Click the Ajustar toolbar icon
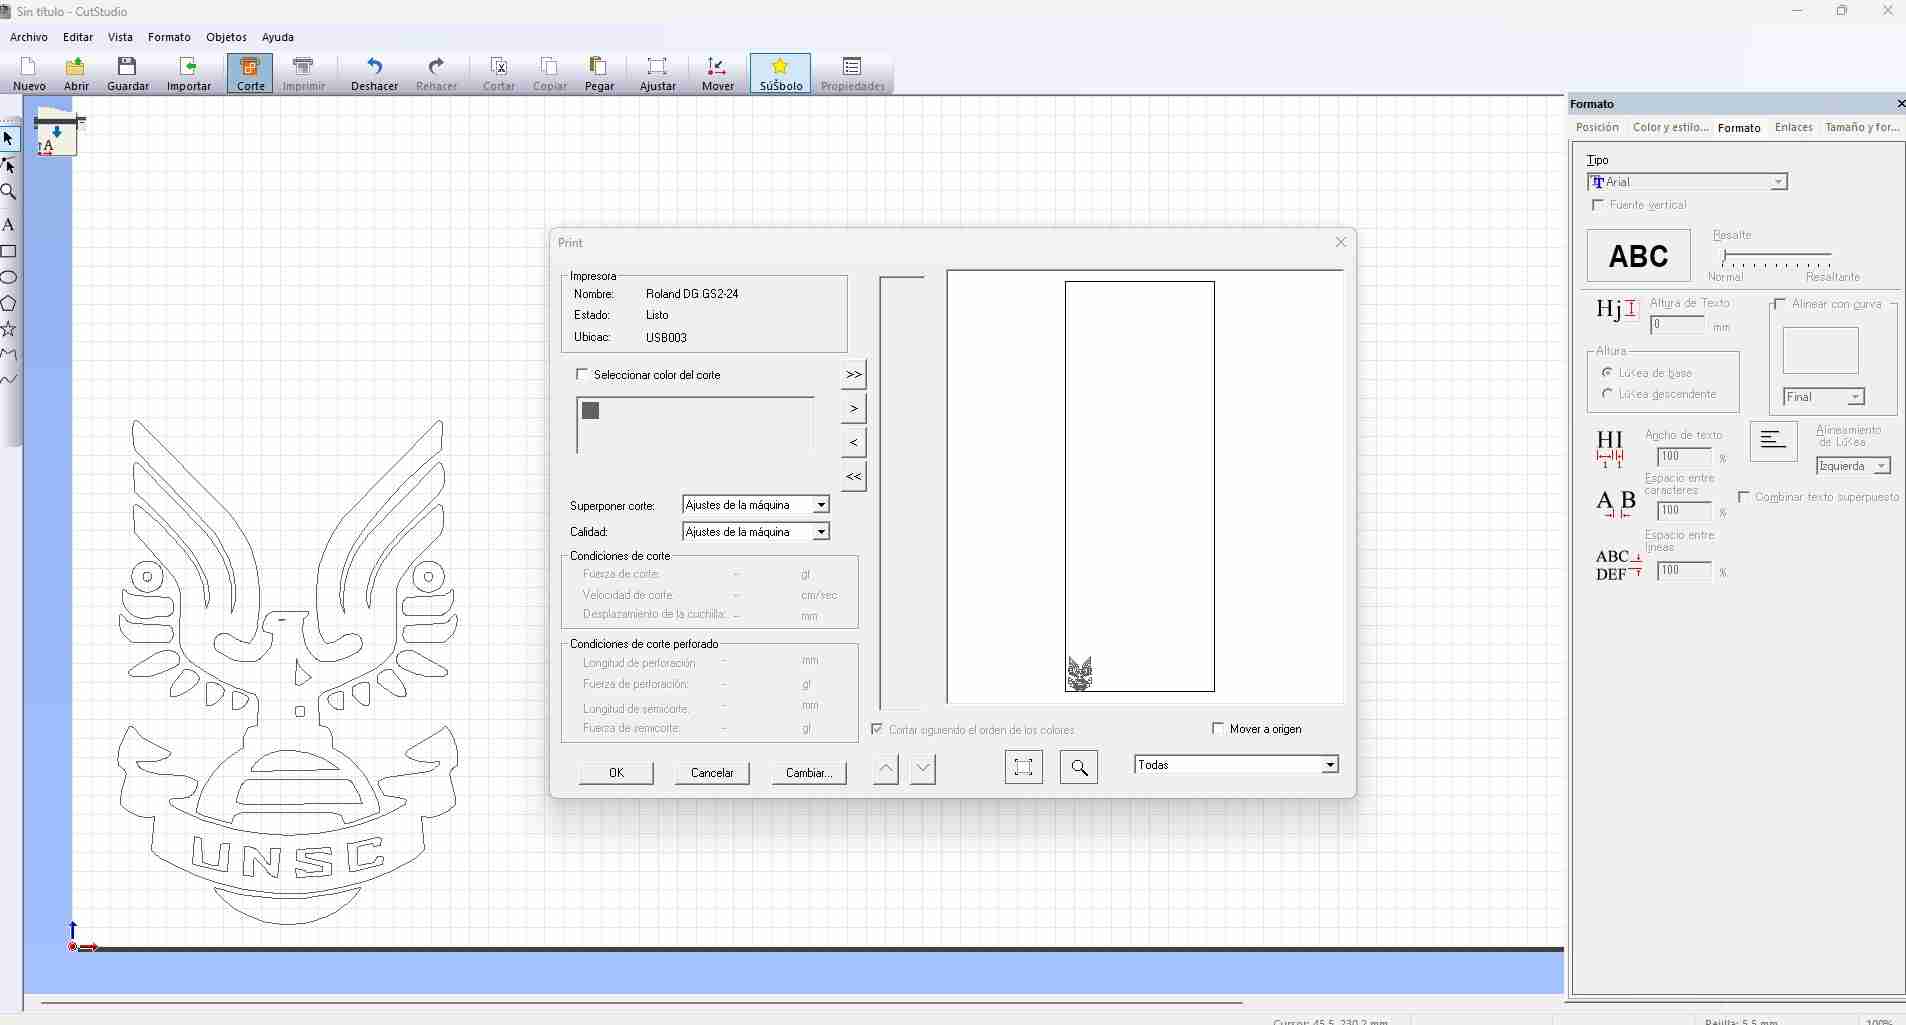 pos(657,74)
